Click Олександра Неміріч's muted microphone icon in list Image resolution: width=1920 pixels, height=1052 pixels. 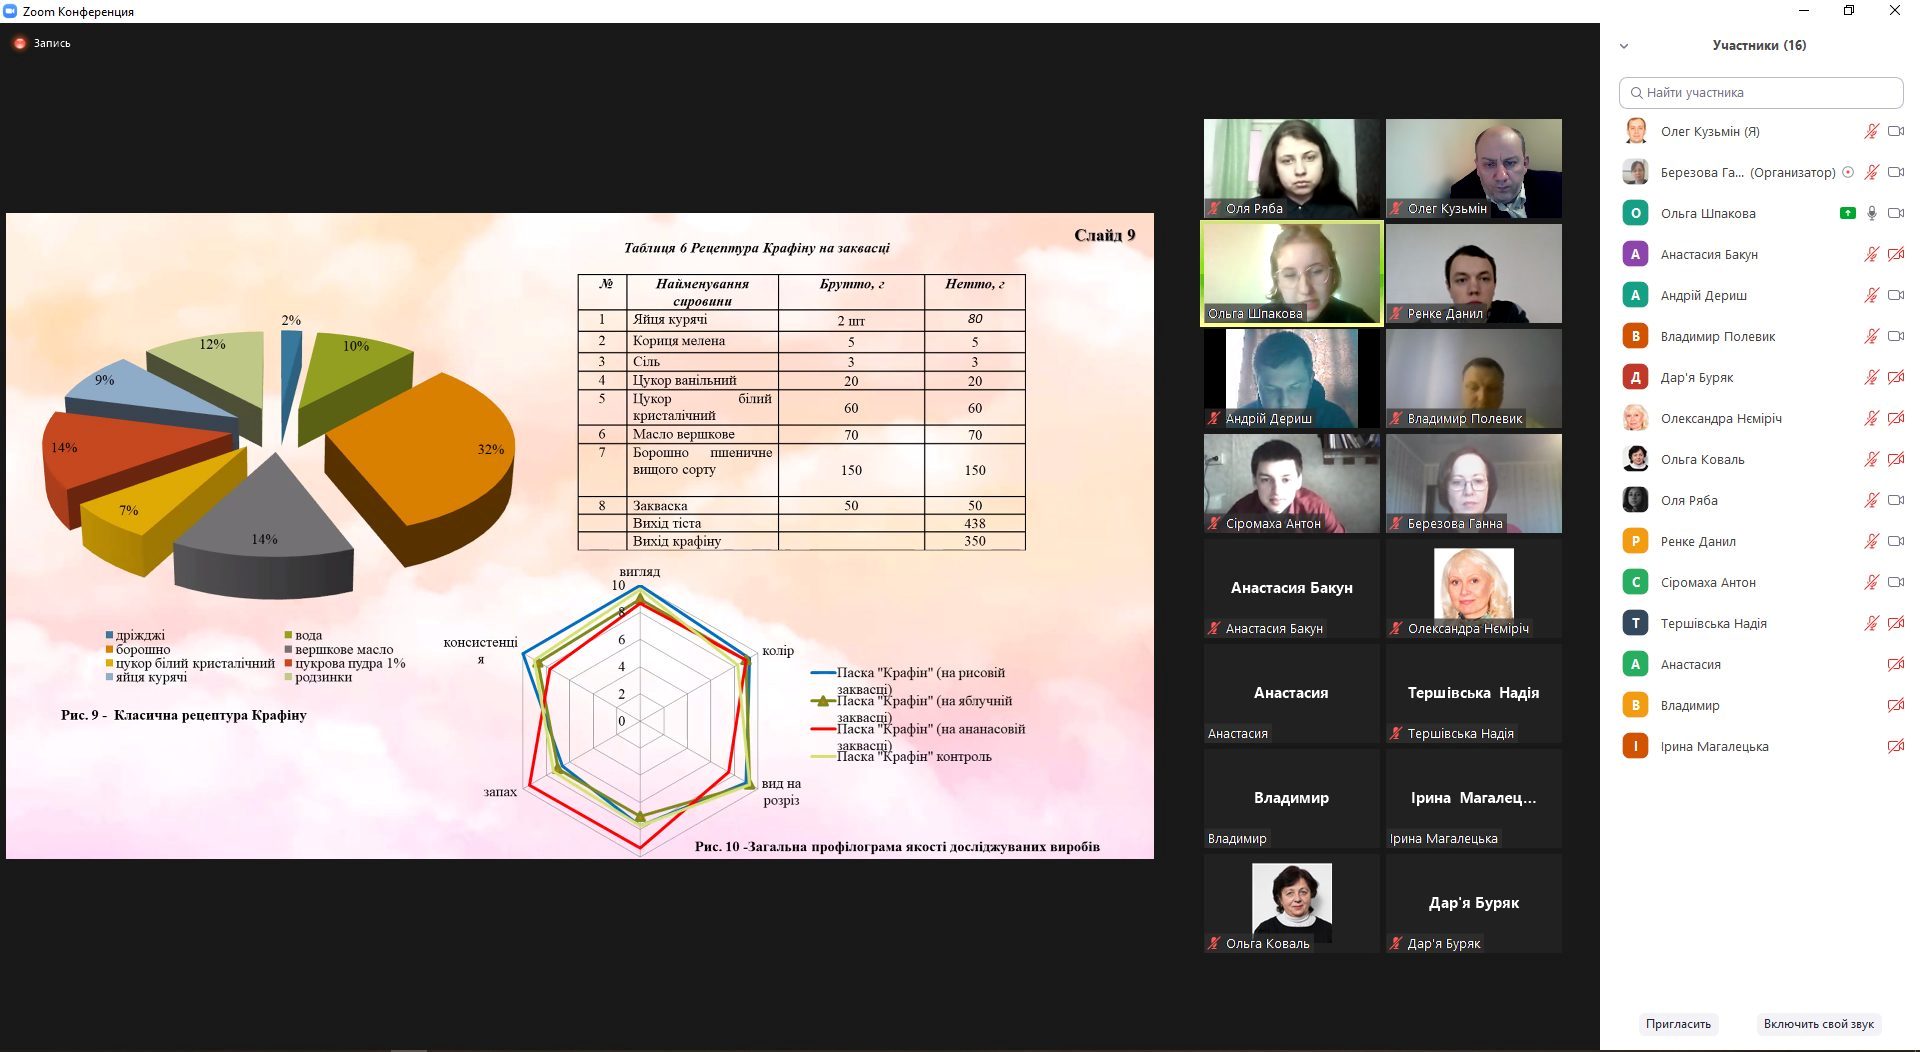[1871, 418]
